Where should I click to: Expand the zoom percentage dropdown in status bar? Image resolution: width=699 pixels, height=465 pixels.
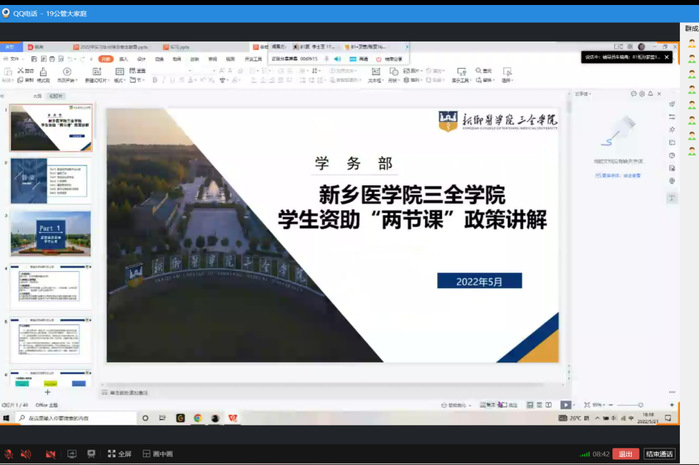point(600,405)
